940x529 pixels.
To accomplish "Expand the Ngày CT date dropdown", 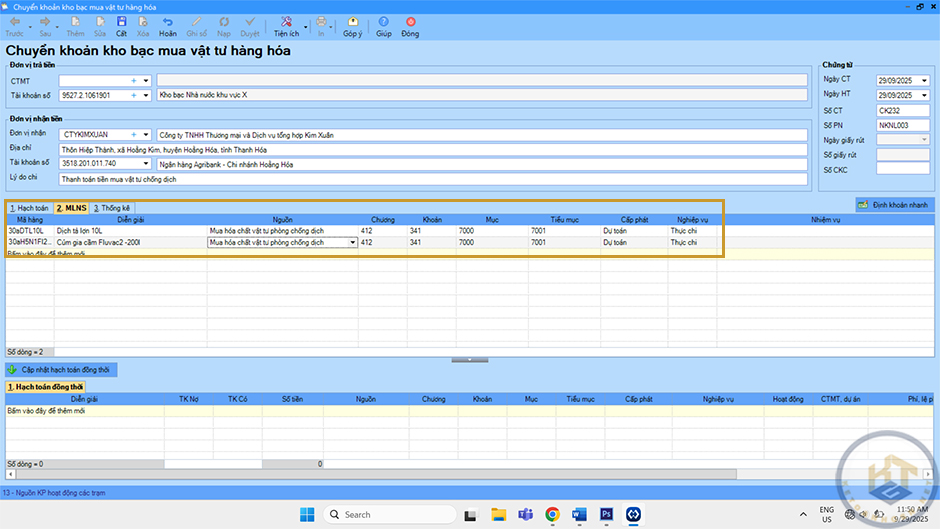I will click(924, 79).
